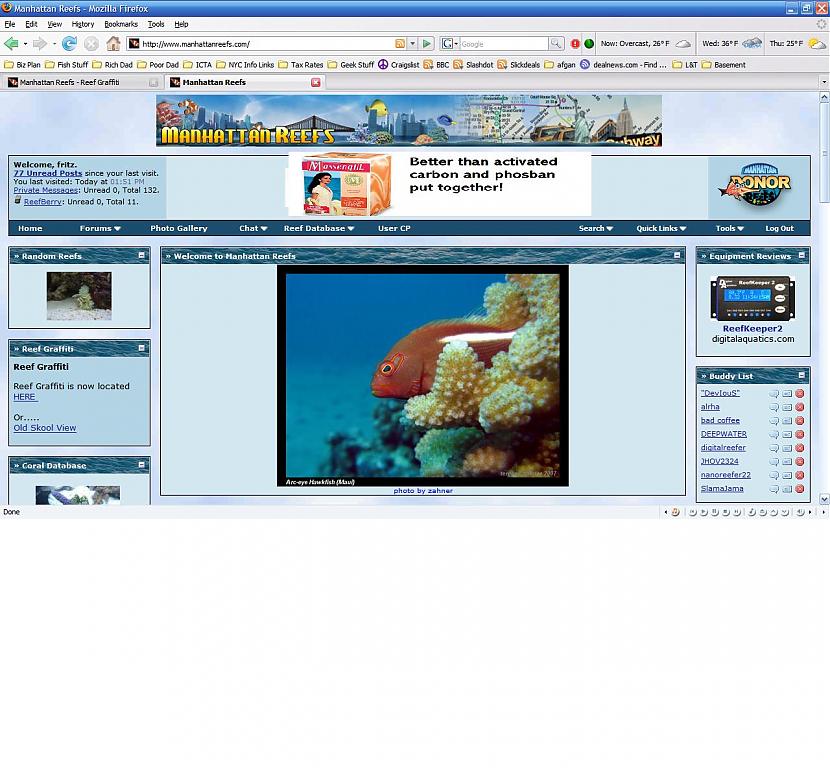Open the History menu
This screenshot has height=768, width=830.
[83, 24]
